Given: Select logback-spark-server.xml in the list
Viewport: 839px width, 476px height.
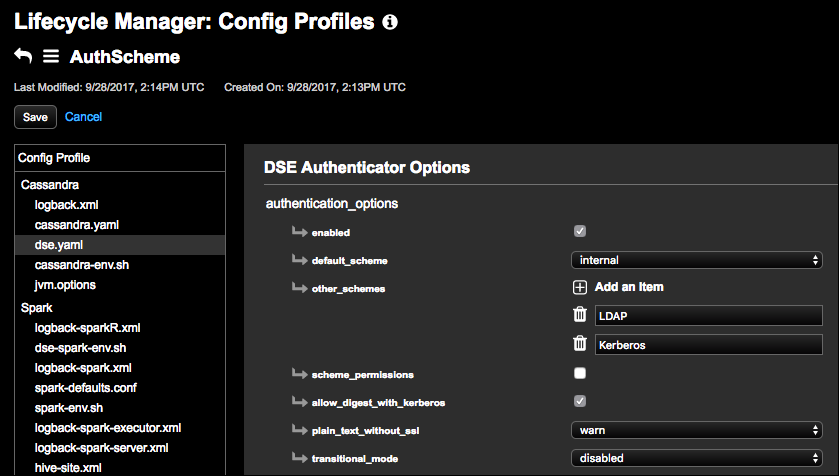Looking at the screenshot, I should pyautogui.click(x=101, y=448).
